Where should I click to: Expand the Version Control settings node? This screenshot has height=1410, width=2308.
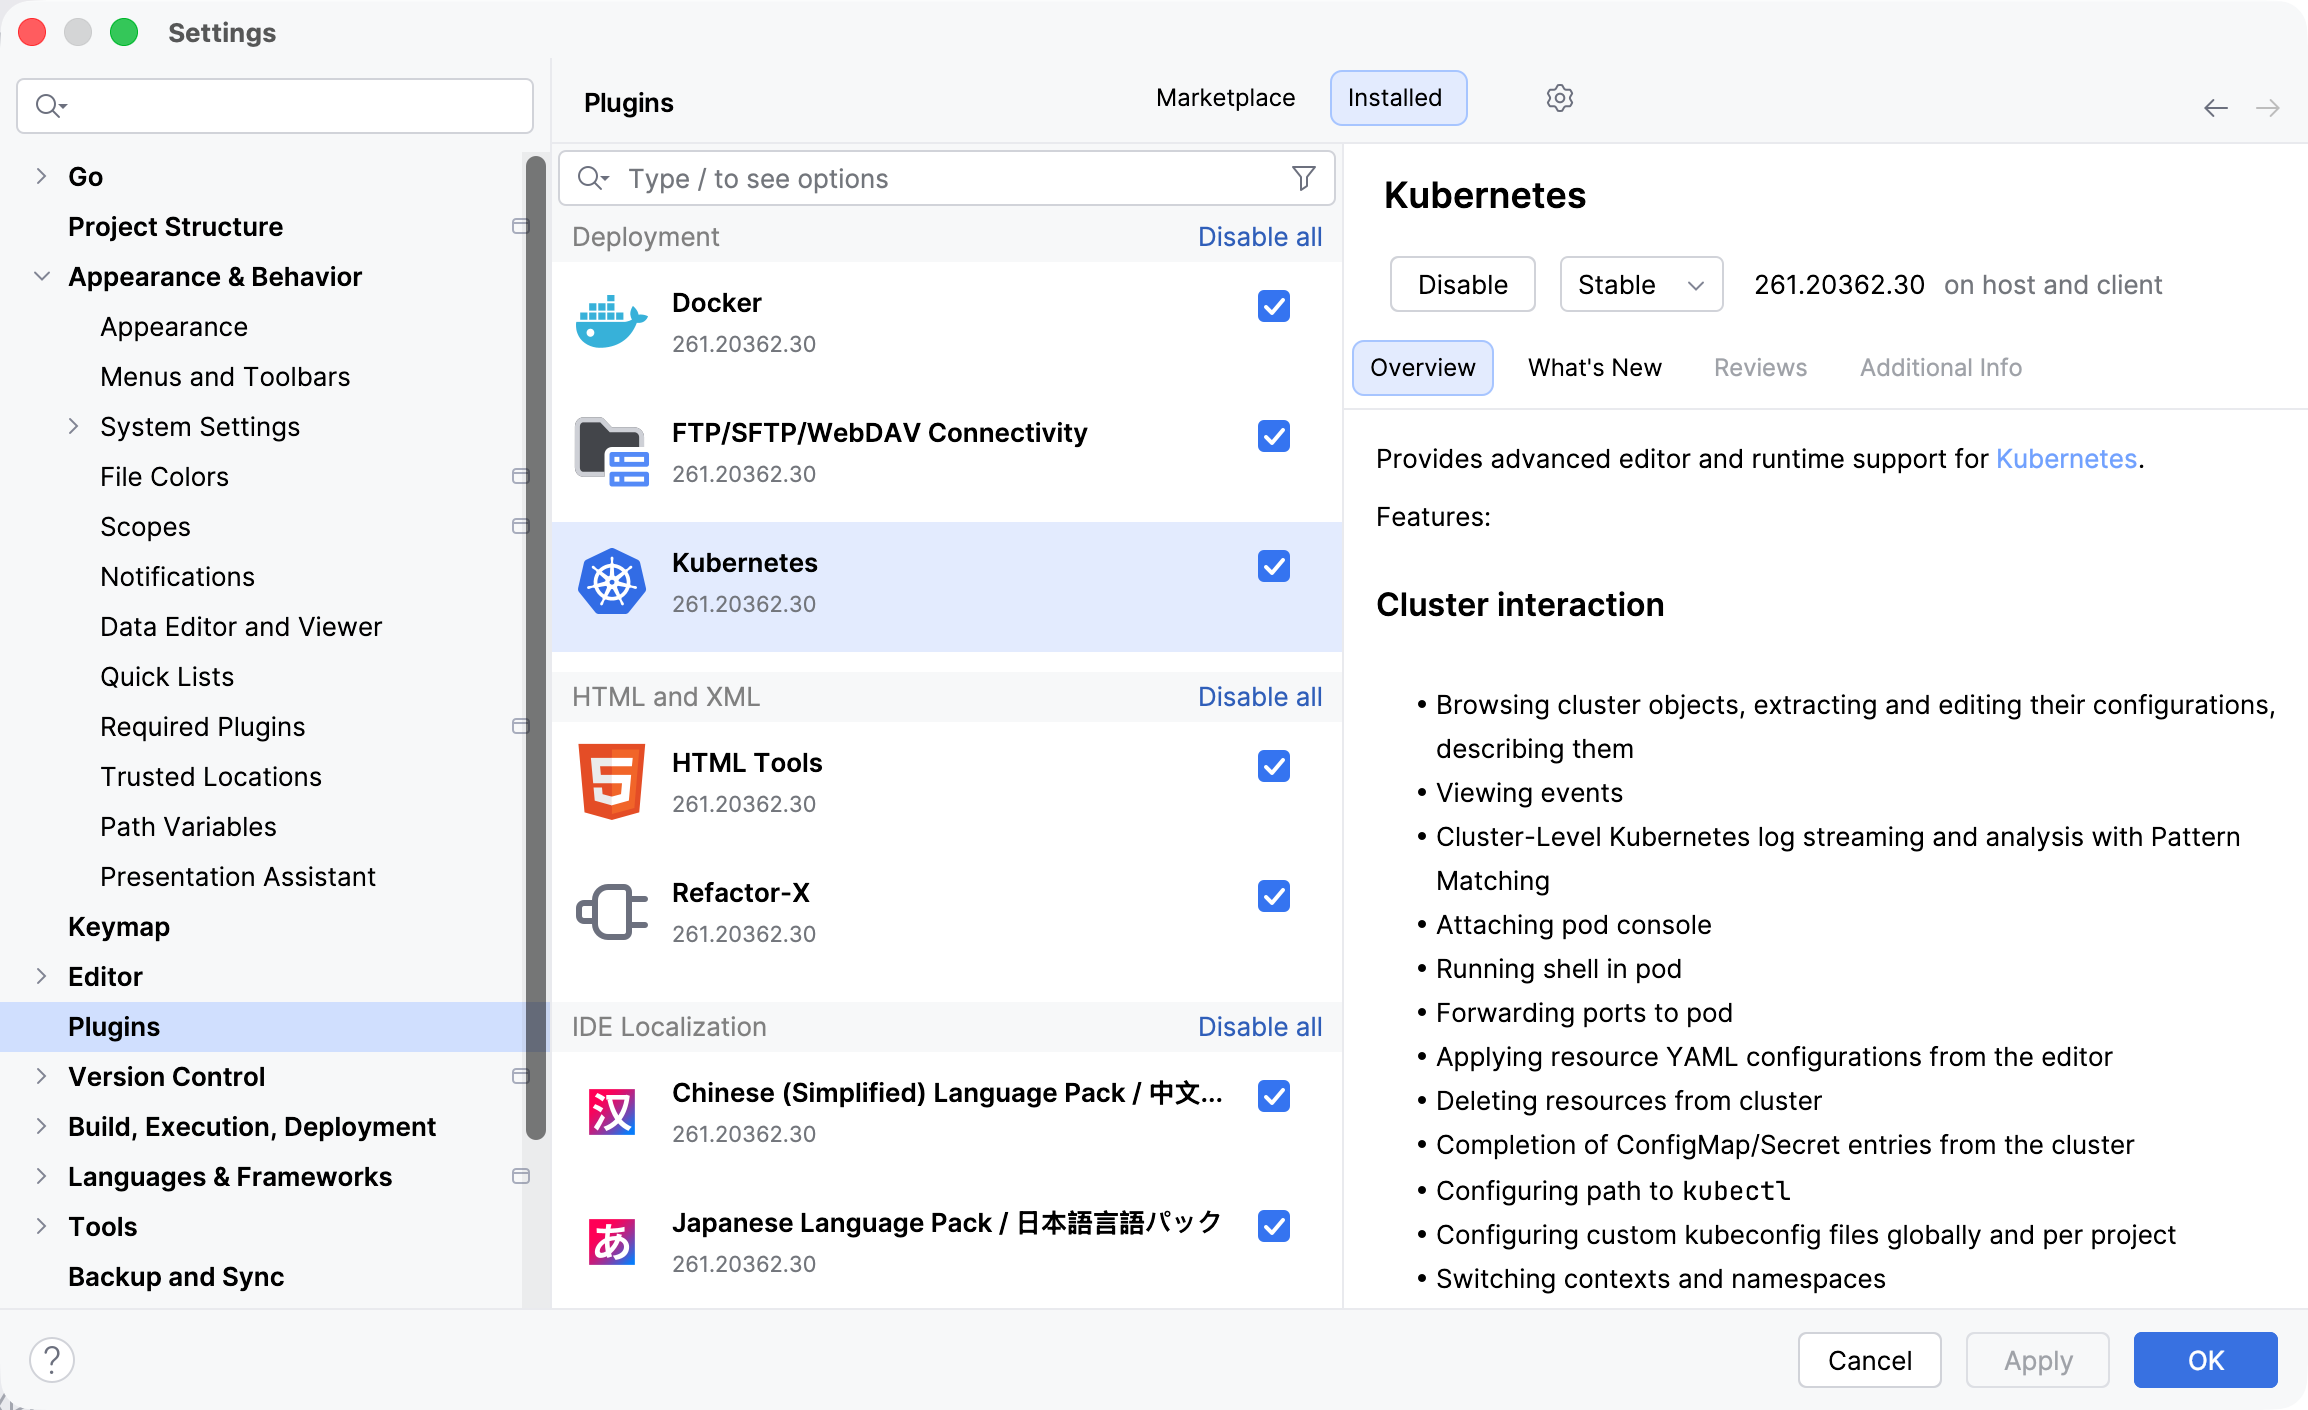click(41, 1077)
